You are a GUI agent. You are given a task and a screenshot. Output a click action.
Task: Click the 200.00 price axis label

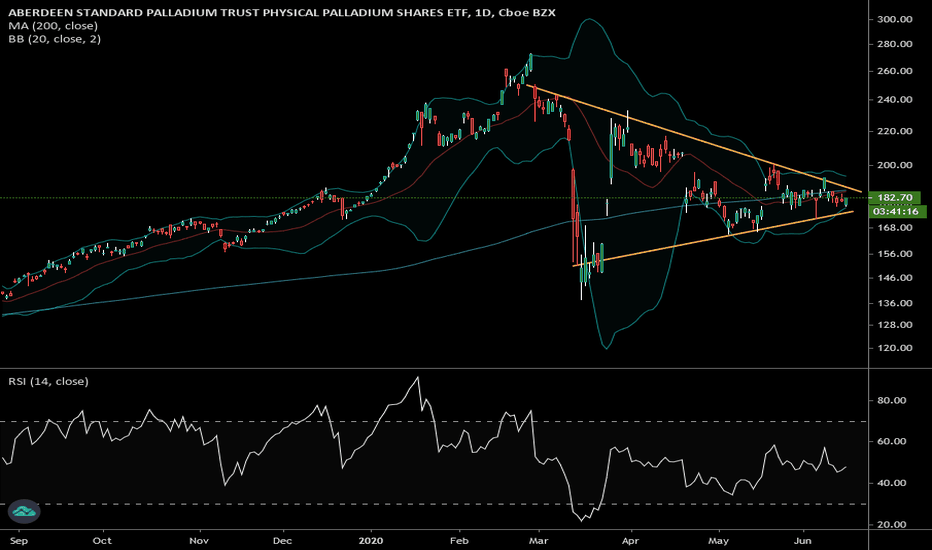click(x=895, y=165)
